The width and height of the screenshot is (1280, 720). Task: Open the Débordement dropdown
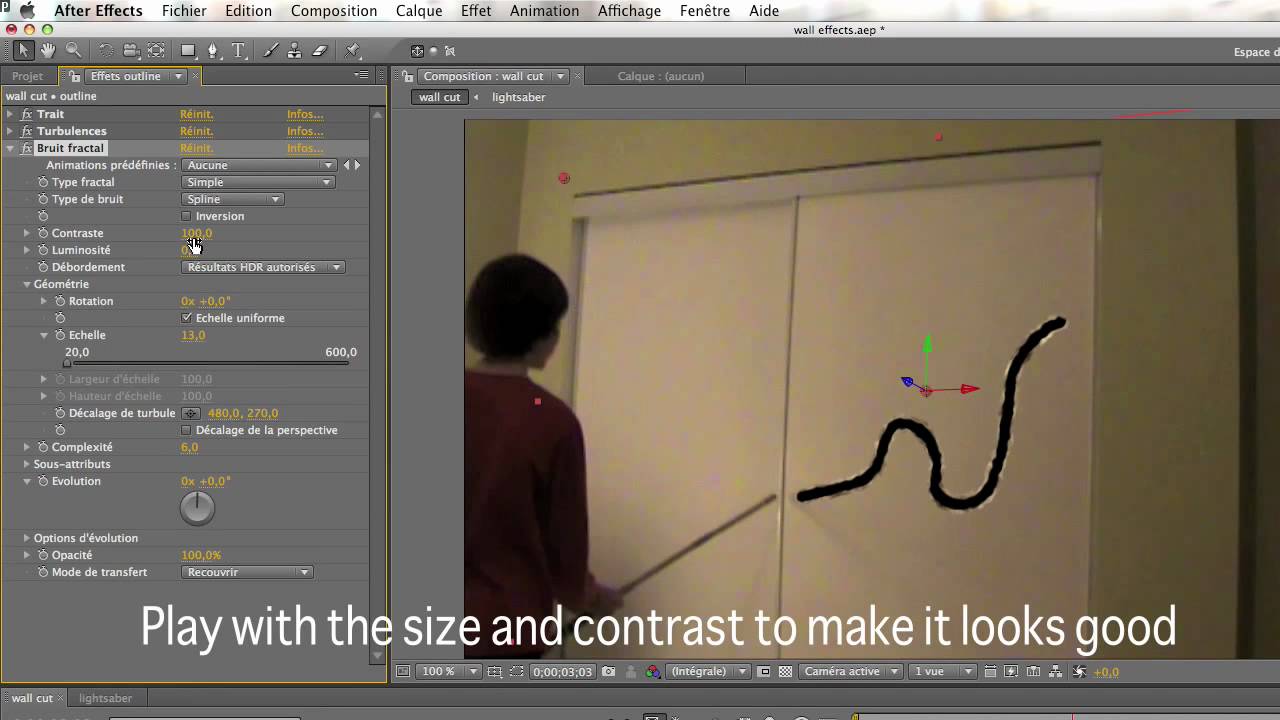pos(264,267)
